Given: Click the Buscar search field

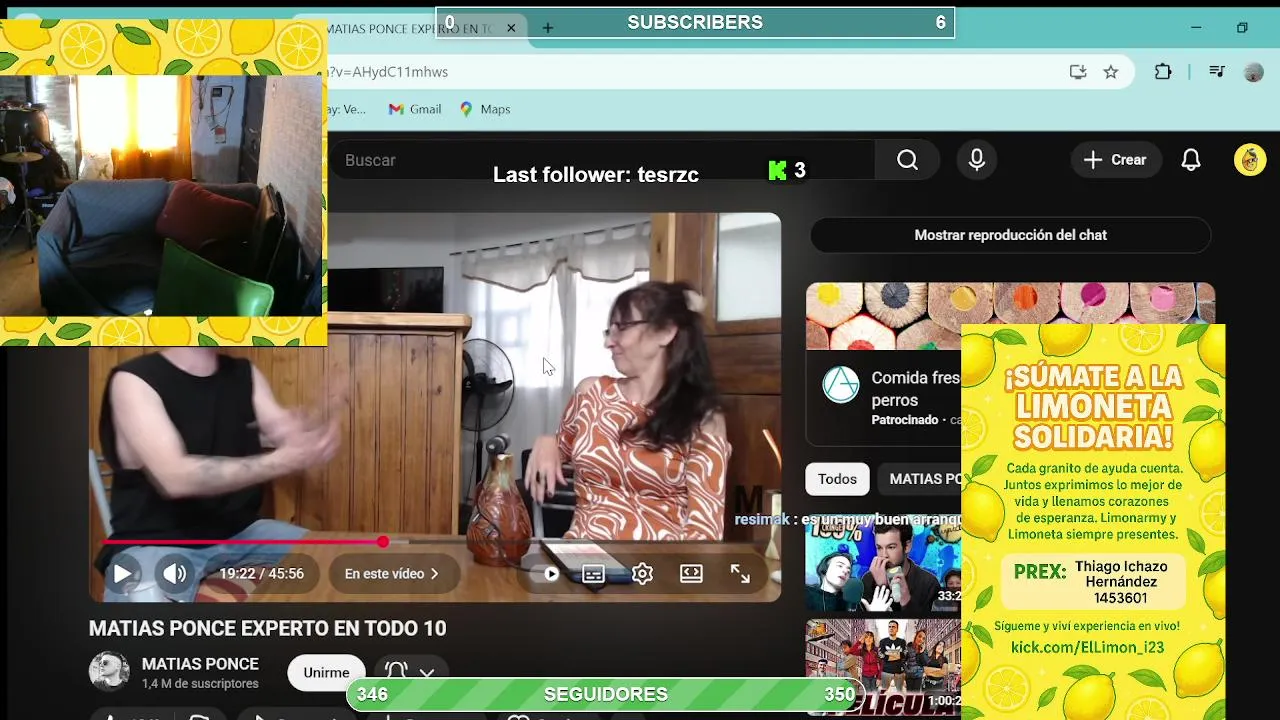Looking at the screenshot, I should [x=600, y=160].
